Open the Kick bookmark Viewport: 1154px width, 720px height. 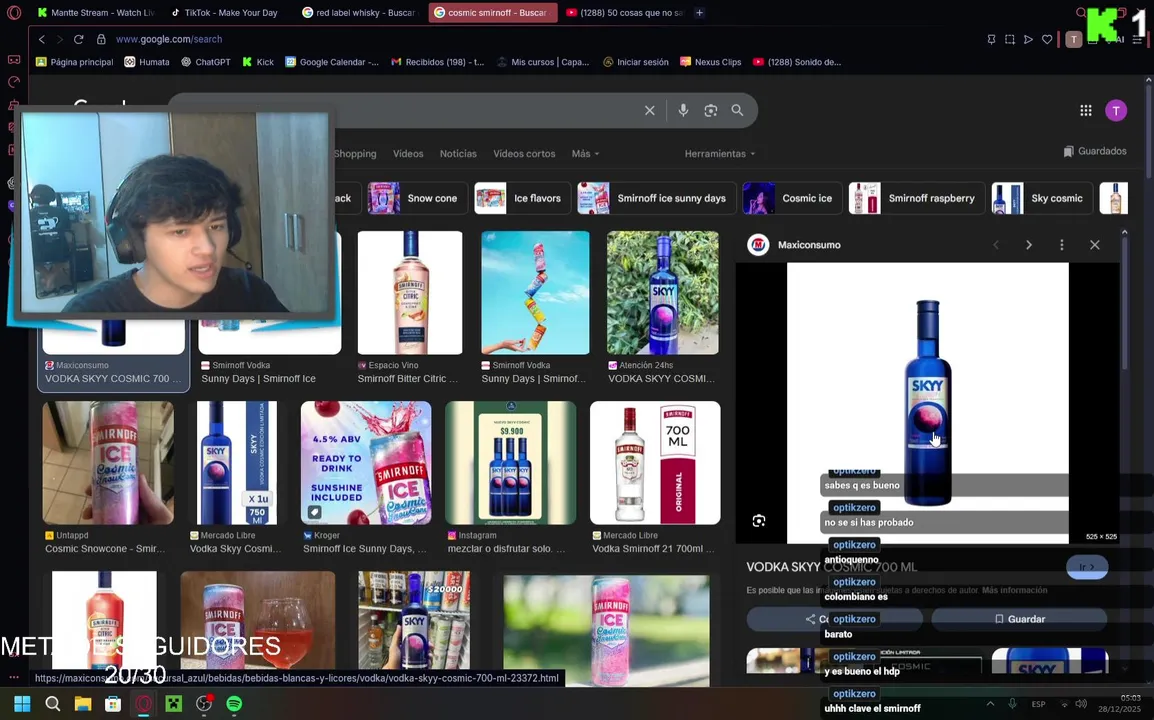[x=258, y=62]
